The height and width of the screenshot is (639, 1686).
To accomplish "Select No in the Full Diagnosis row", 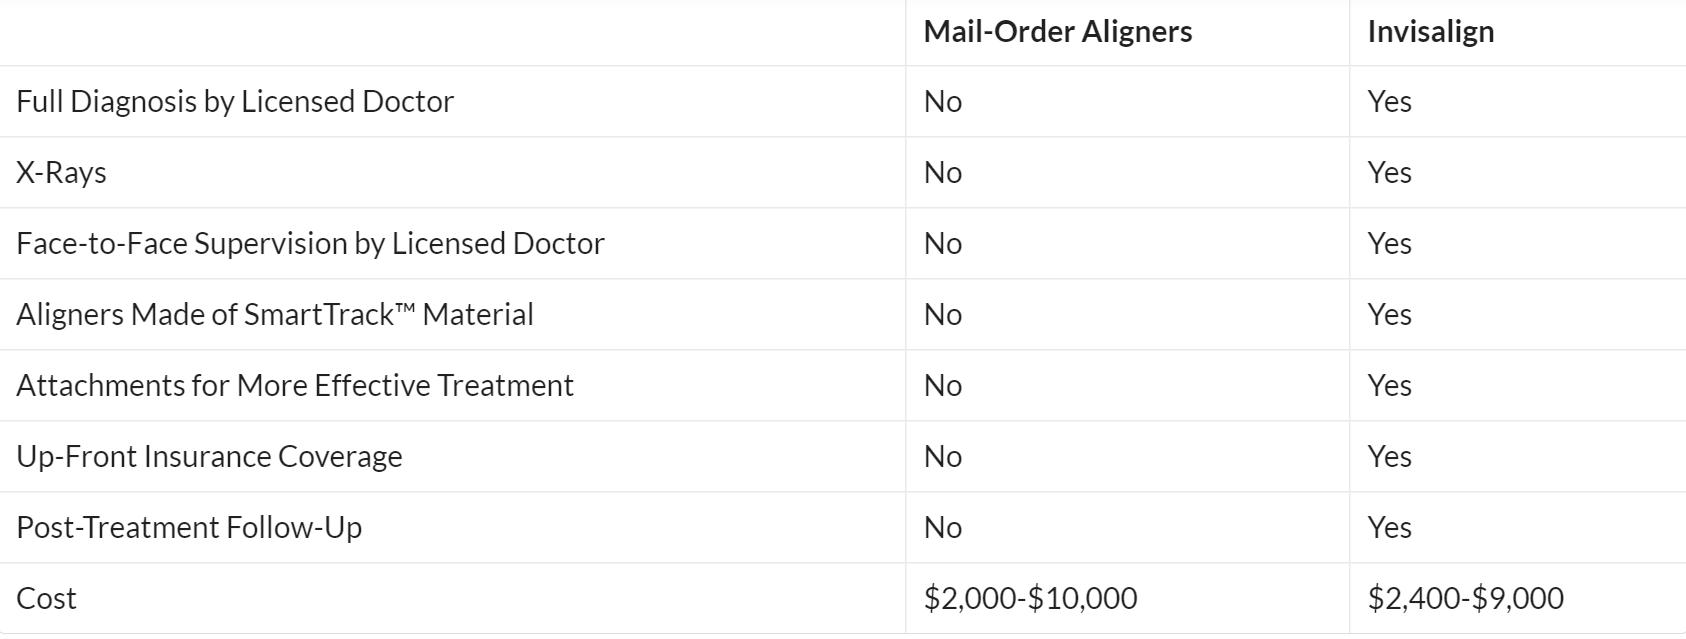I will tap(942, 102).
